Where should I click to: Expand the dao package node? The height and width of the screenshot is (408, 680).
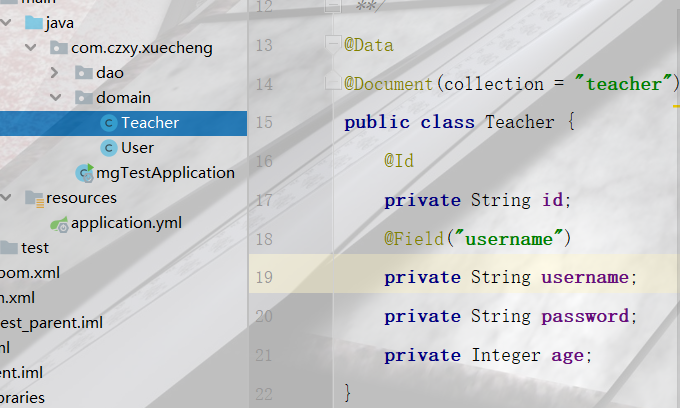pyautogui.click(x=54, y=73)
